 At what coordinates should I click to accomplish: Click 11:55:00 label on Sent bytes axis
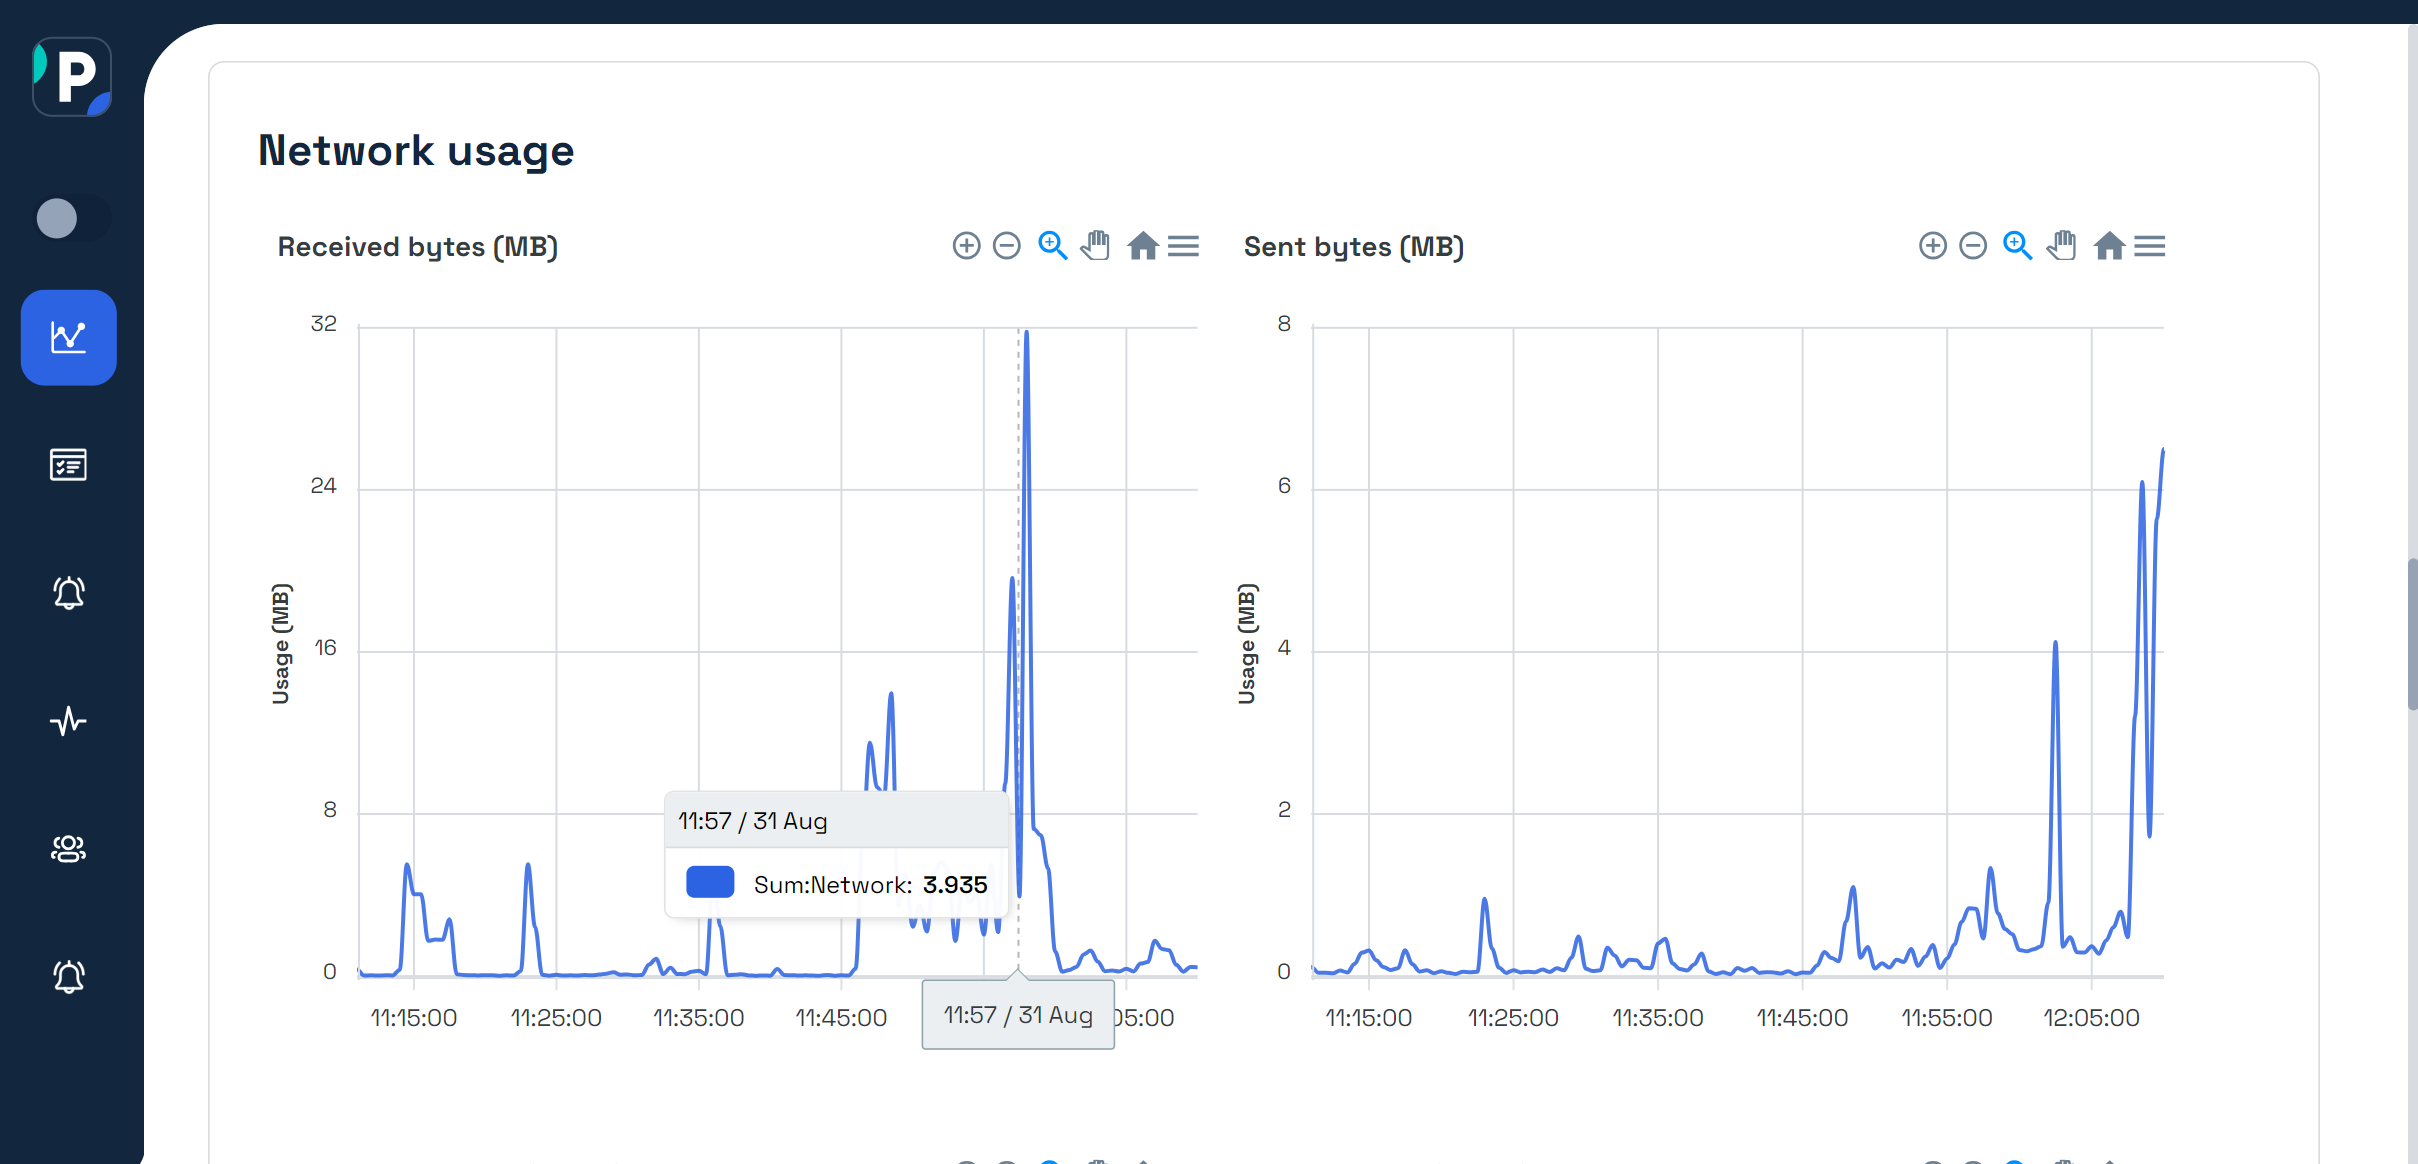point(1946,1018)
